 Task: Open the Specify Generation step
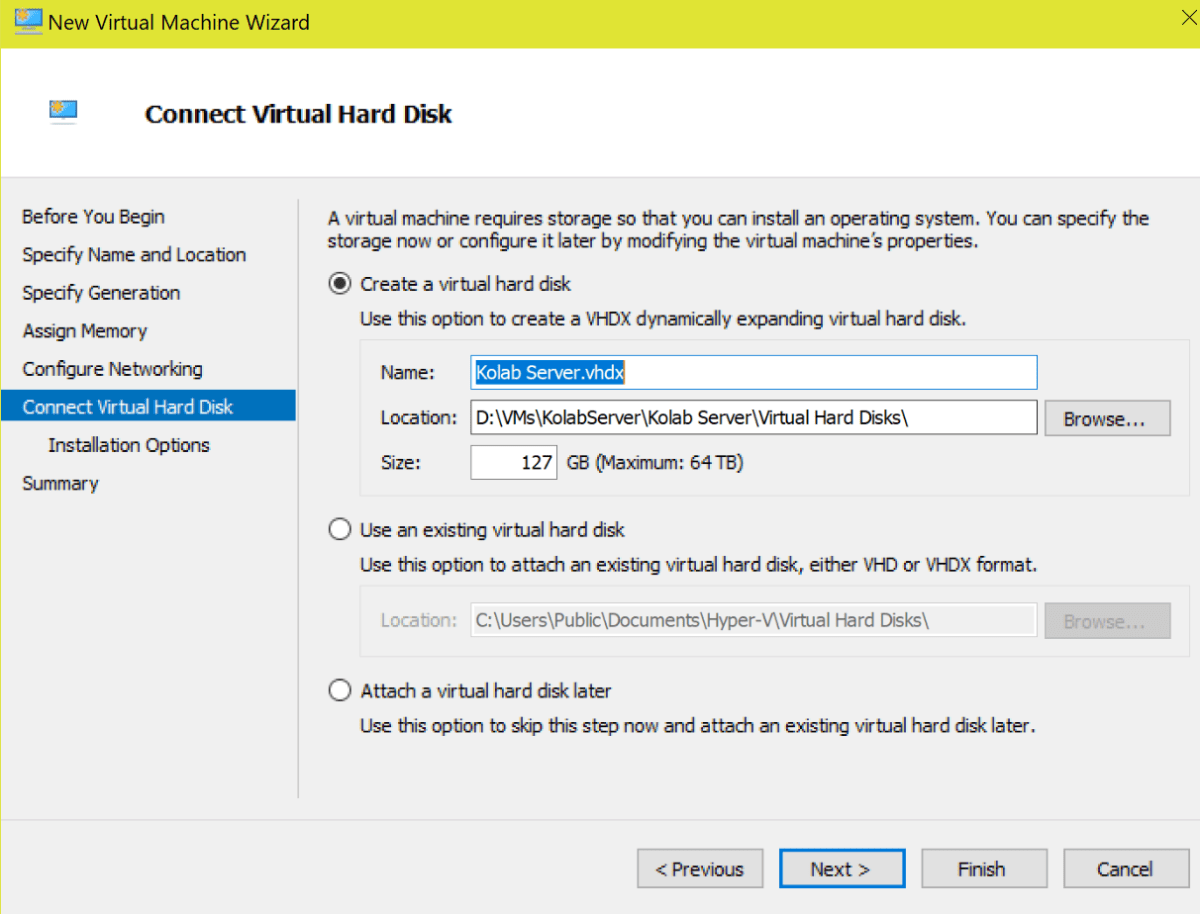click(x=101, y=292)
